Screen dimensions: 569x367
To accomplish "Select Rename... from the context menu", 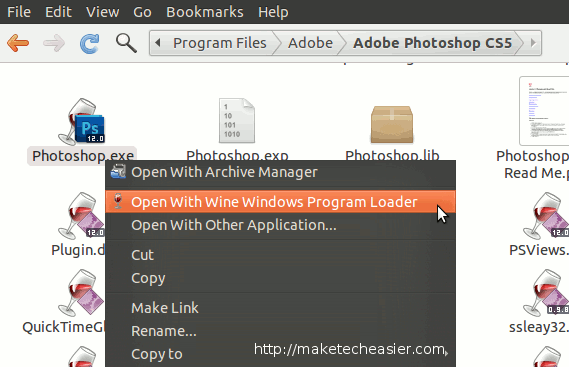I will pos(281,331).
